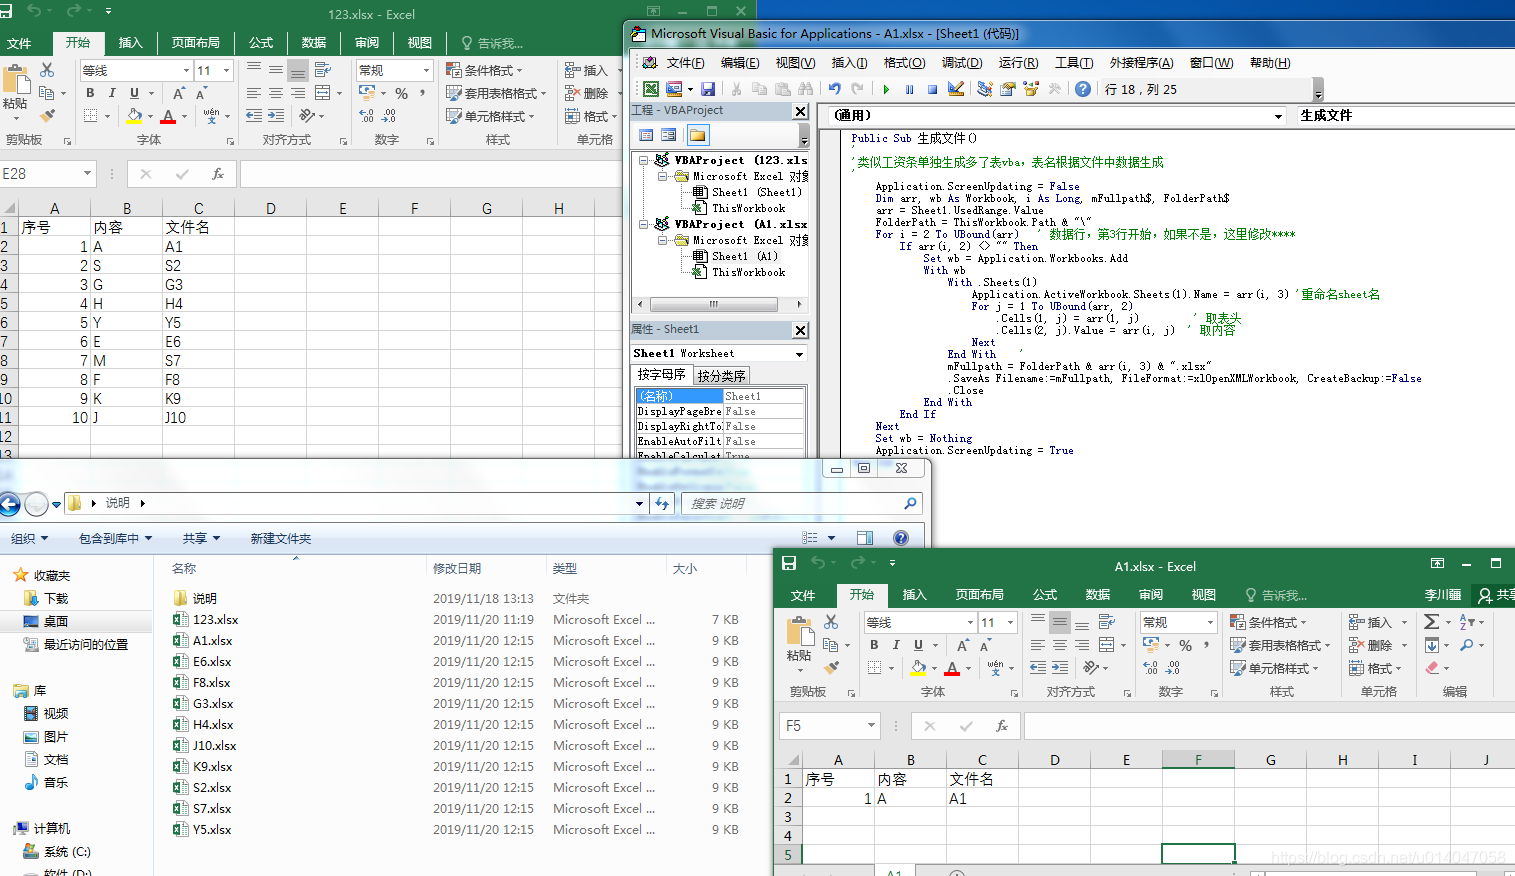Open the 公式 tab in the A1.xlsx ribbon
1515x876 pixels.
coord(1045,594)
